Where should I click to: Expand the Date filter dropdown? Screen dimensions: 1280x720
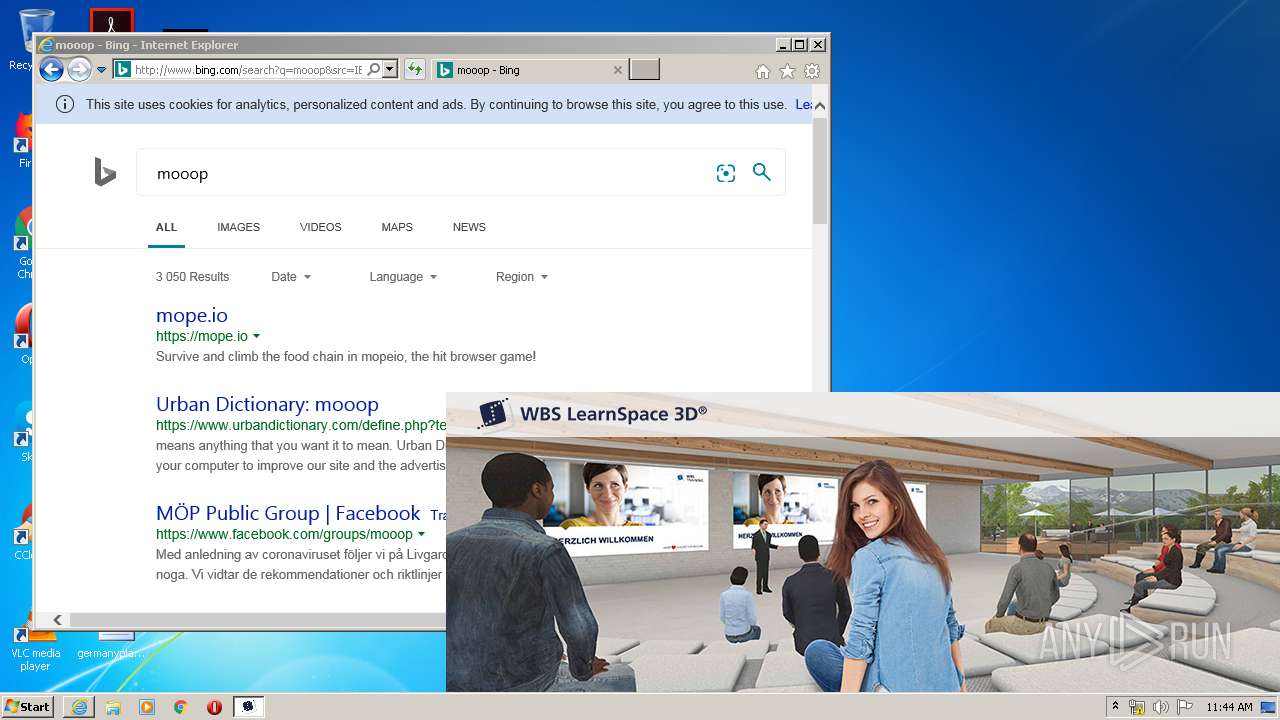point(291,277)
